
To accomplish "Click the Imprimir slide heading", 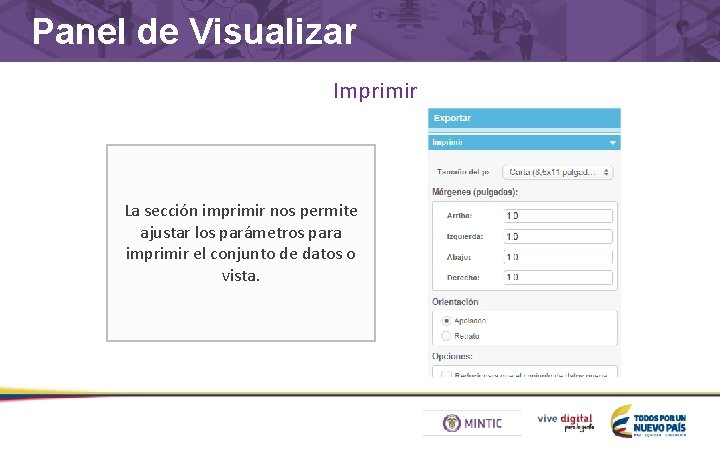I will (375, 91).
